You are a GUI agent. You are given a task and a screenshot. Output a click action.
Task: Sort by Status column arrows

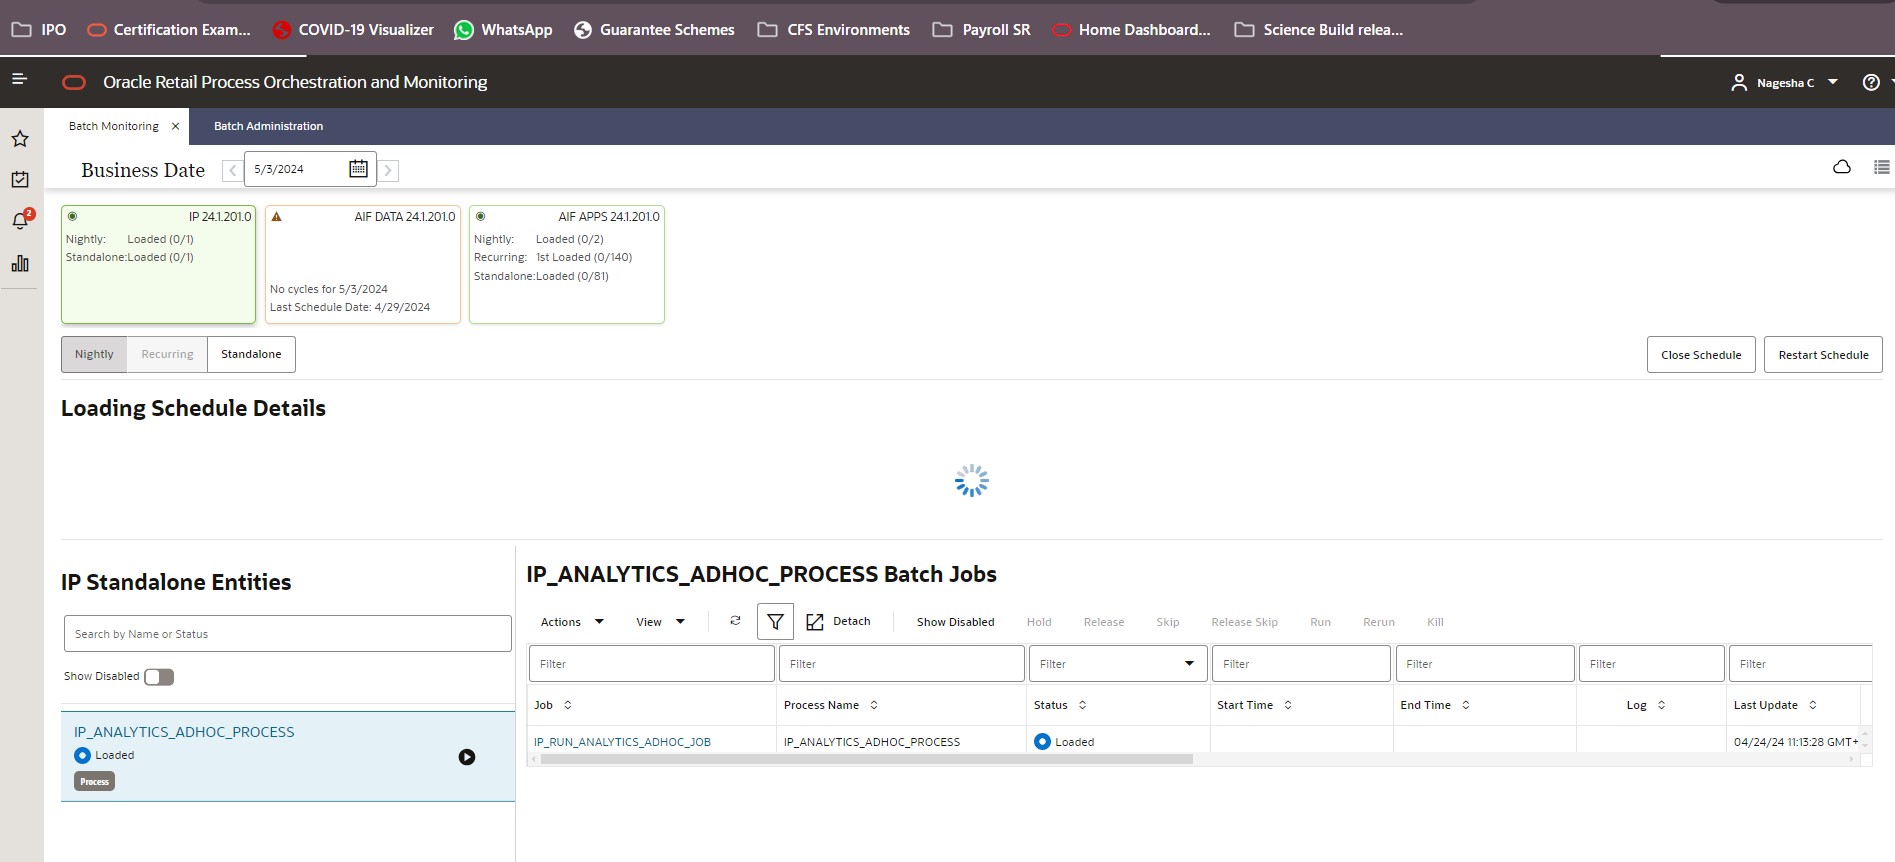click(1082, 705)
